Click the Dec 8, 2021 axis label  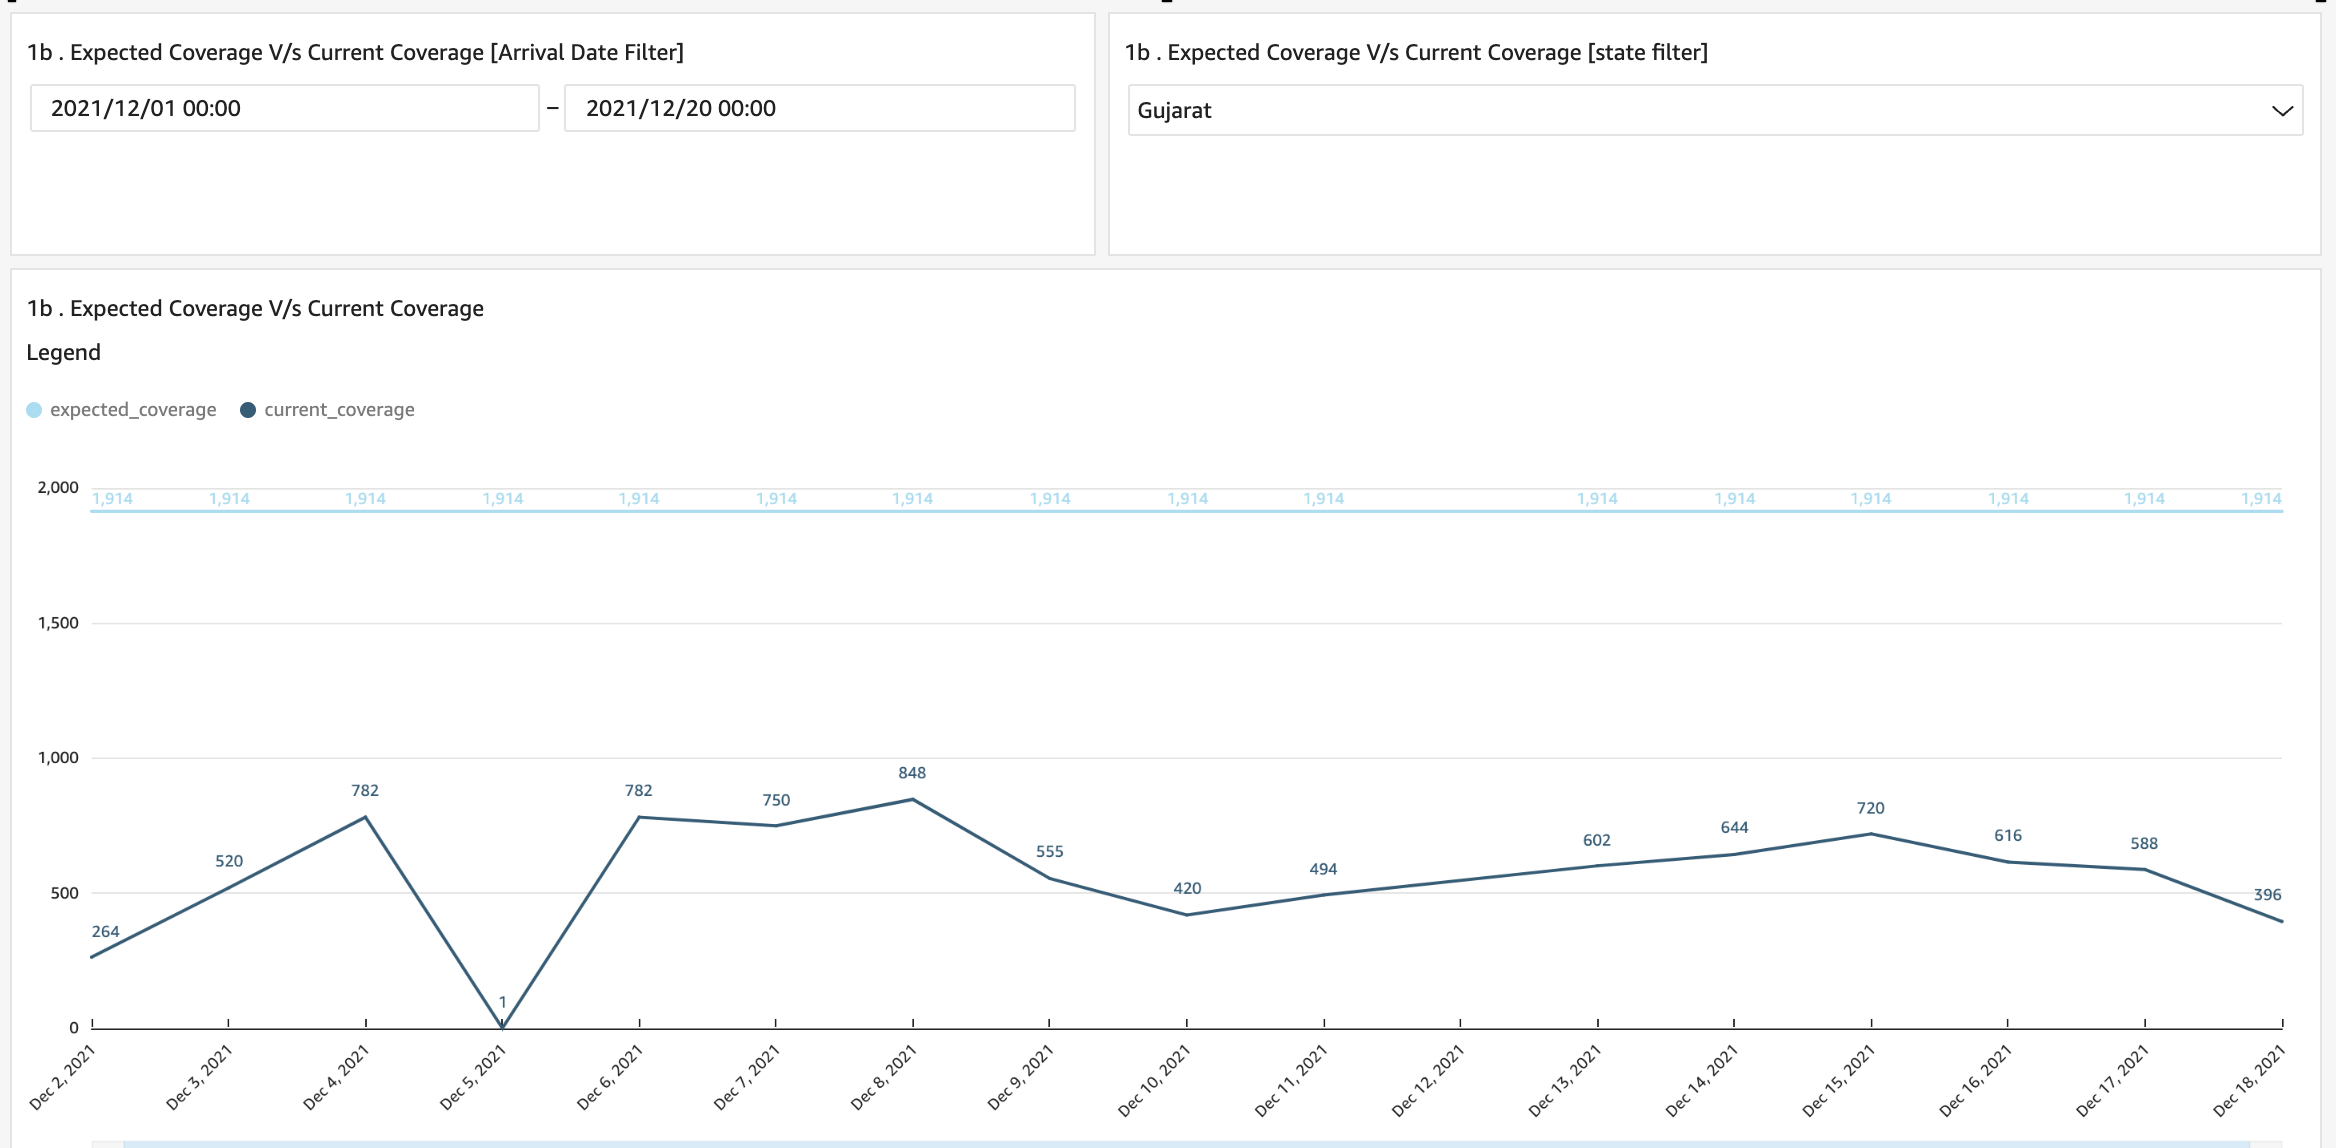coord(883,1077)
